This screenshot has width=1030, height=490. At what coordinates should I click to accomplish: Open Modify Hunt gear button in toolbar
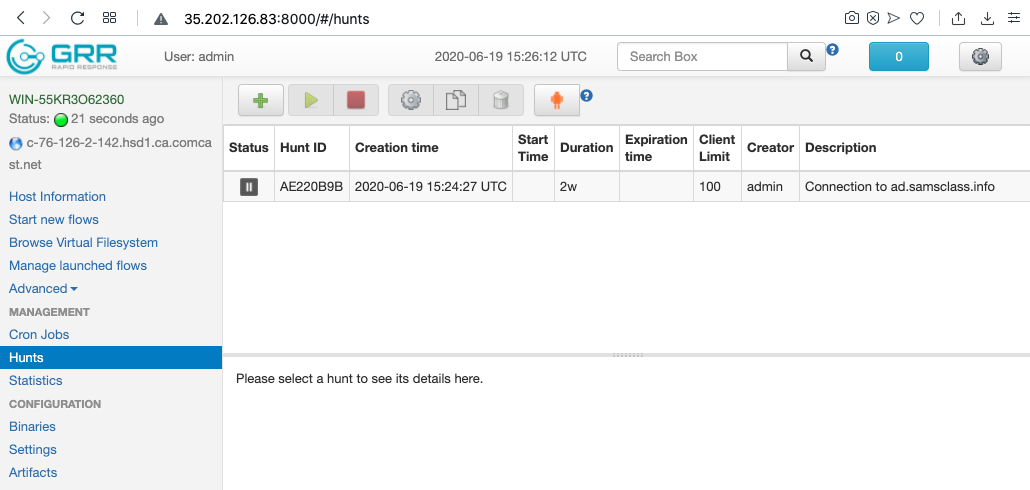(x=411, y=100)
